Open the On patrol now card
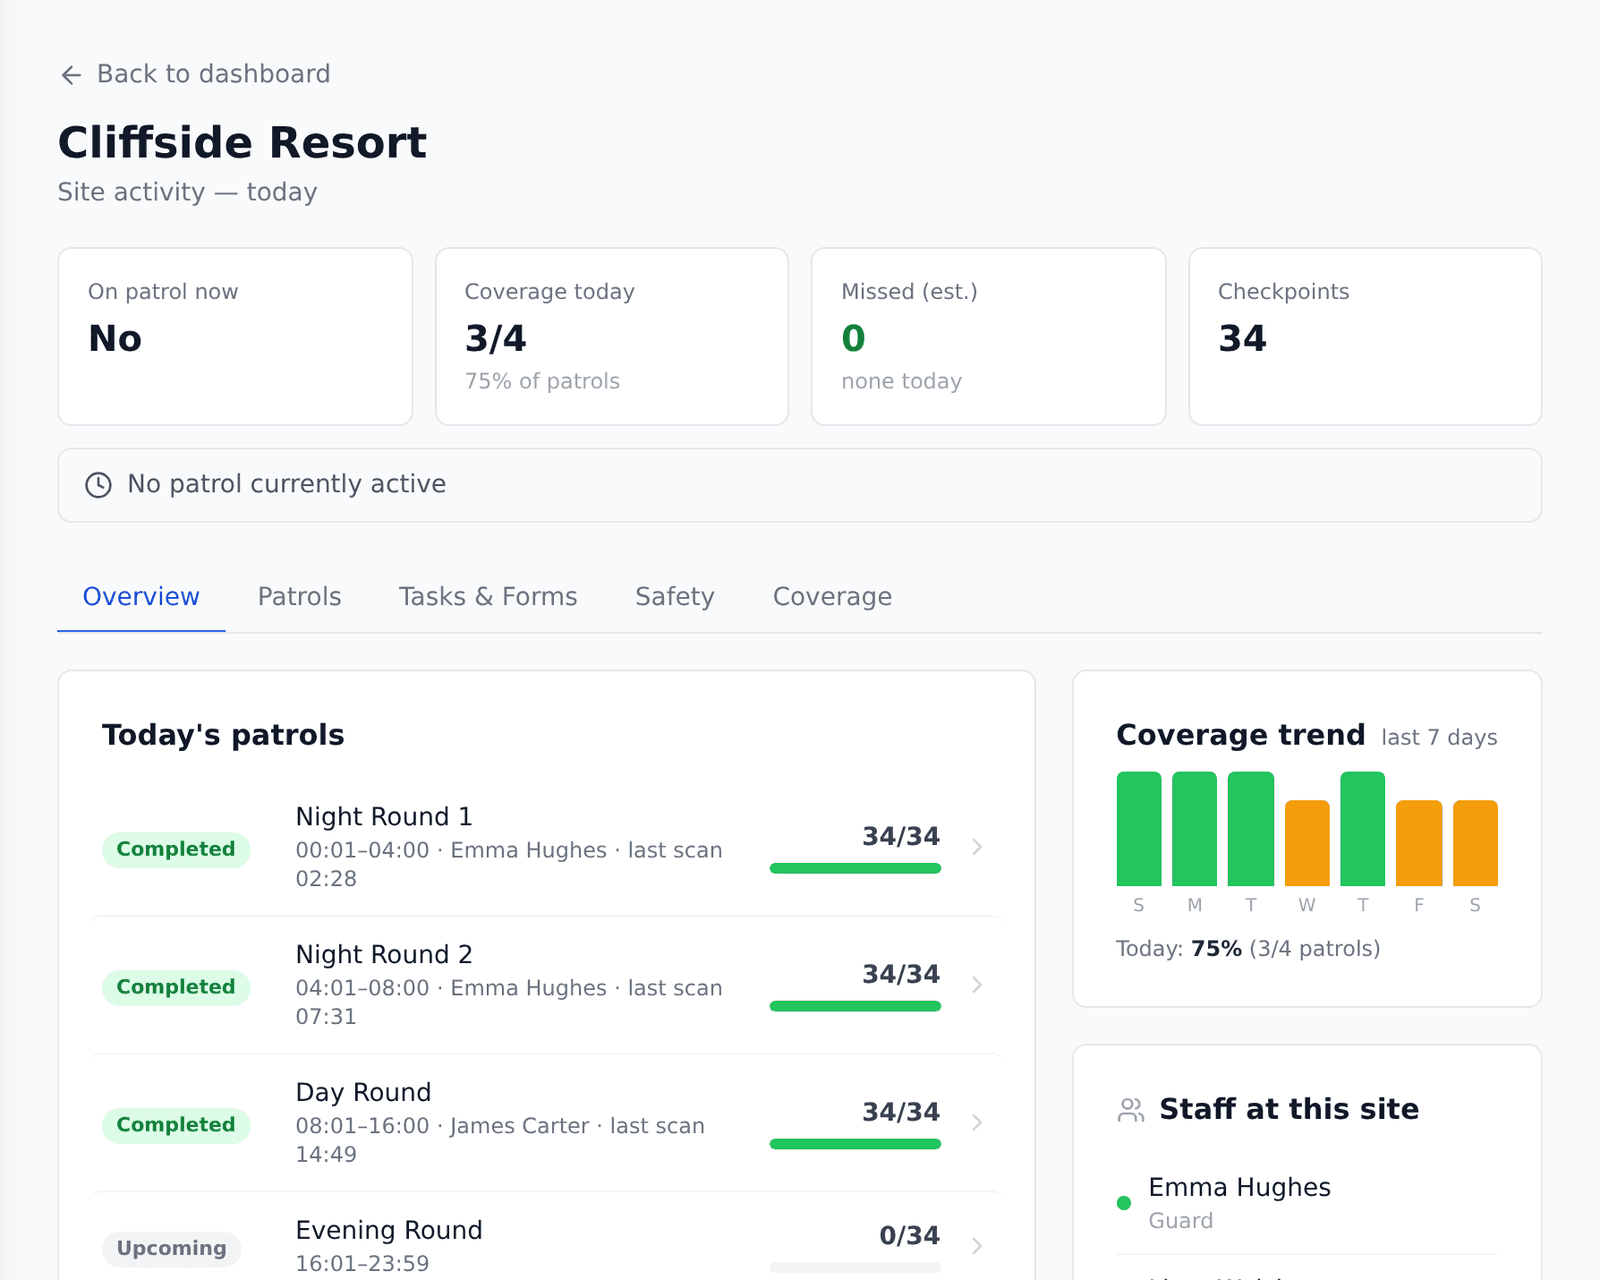The height and width of the screenshot is (1280, 1600). coord(235,337)
